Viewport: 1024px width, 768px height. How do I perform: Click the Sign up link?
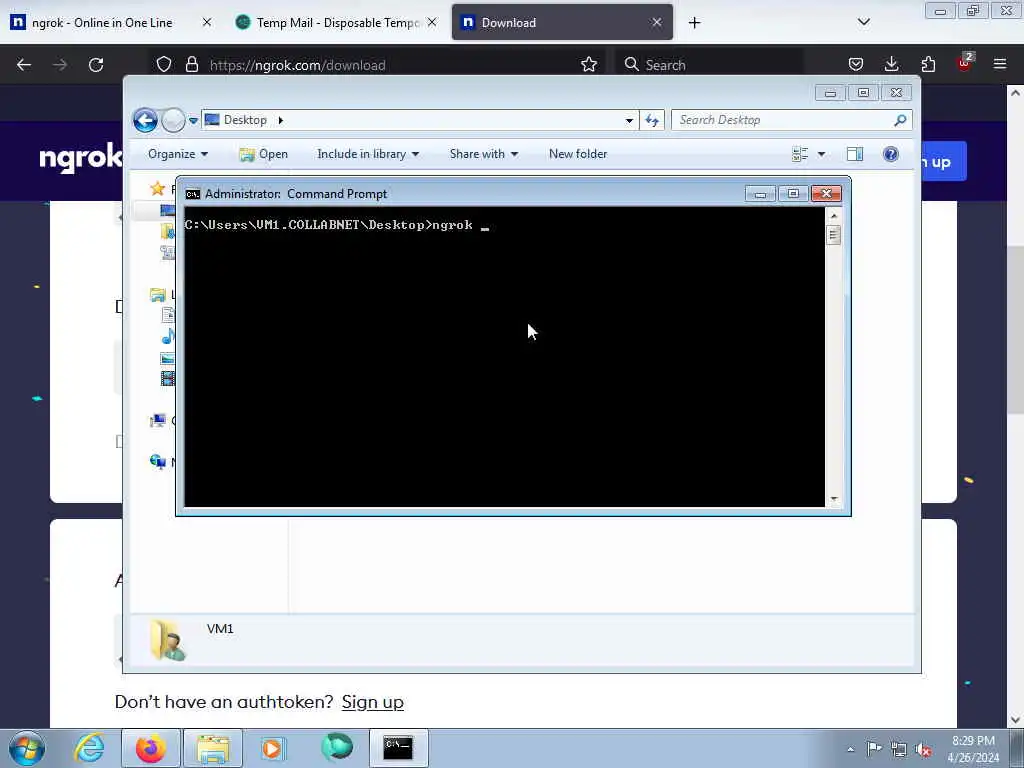[x=372, y=702]
